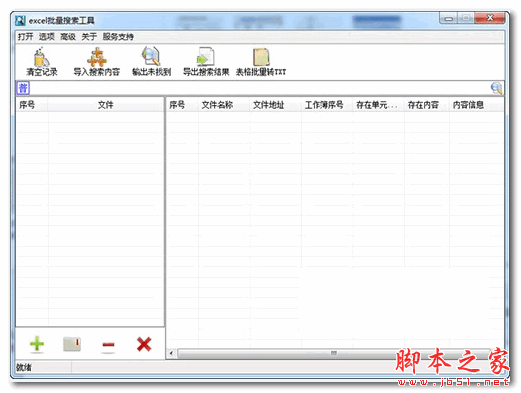The width and height of the screenshot is (521, 393).
Task: Click the horizontal scrollbar thumb
Action: pos(333,353)
